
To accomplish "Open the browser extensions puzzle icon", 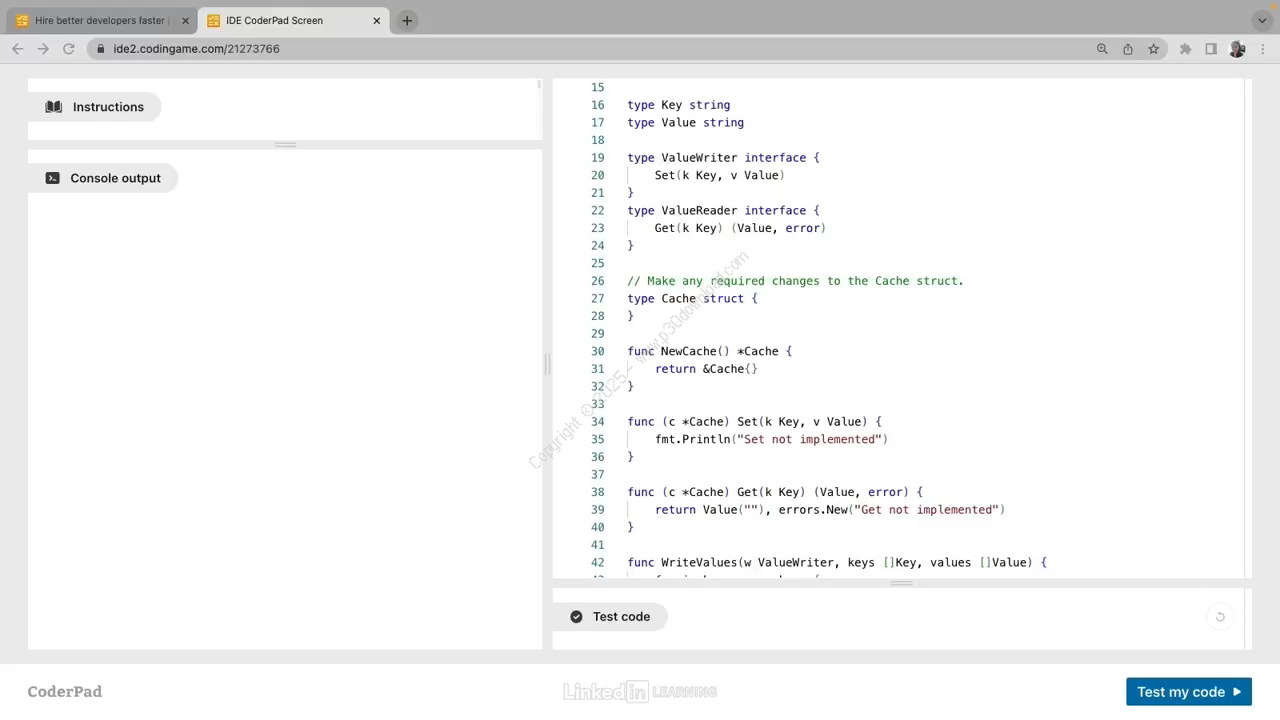I will (1185, 49).
